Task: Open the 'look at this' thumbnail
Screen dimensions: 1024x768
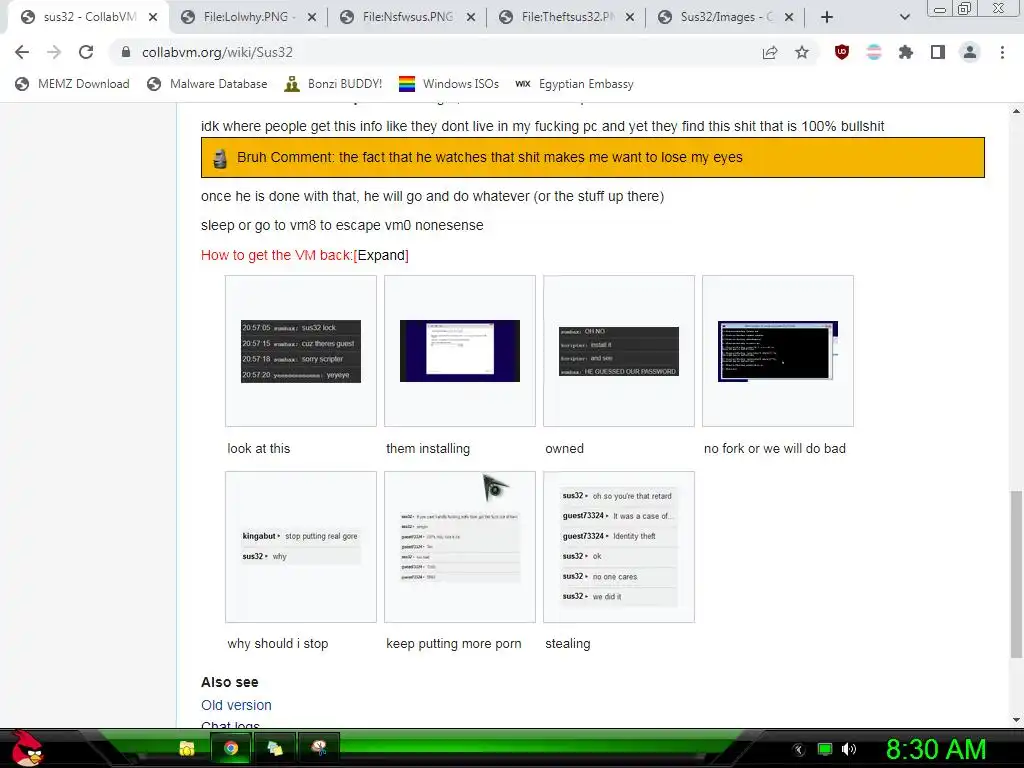Action: [301, 351]
